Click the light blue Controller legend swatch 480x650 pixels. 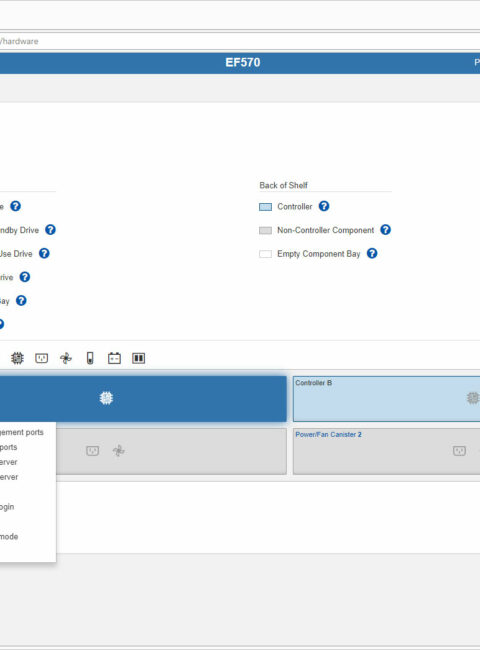pyautogui.click(x=265, y=207)
